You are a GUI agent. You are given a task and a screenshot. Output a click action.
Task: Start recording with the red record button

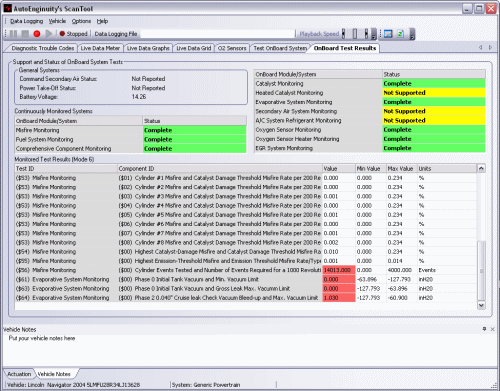37,34
